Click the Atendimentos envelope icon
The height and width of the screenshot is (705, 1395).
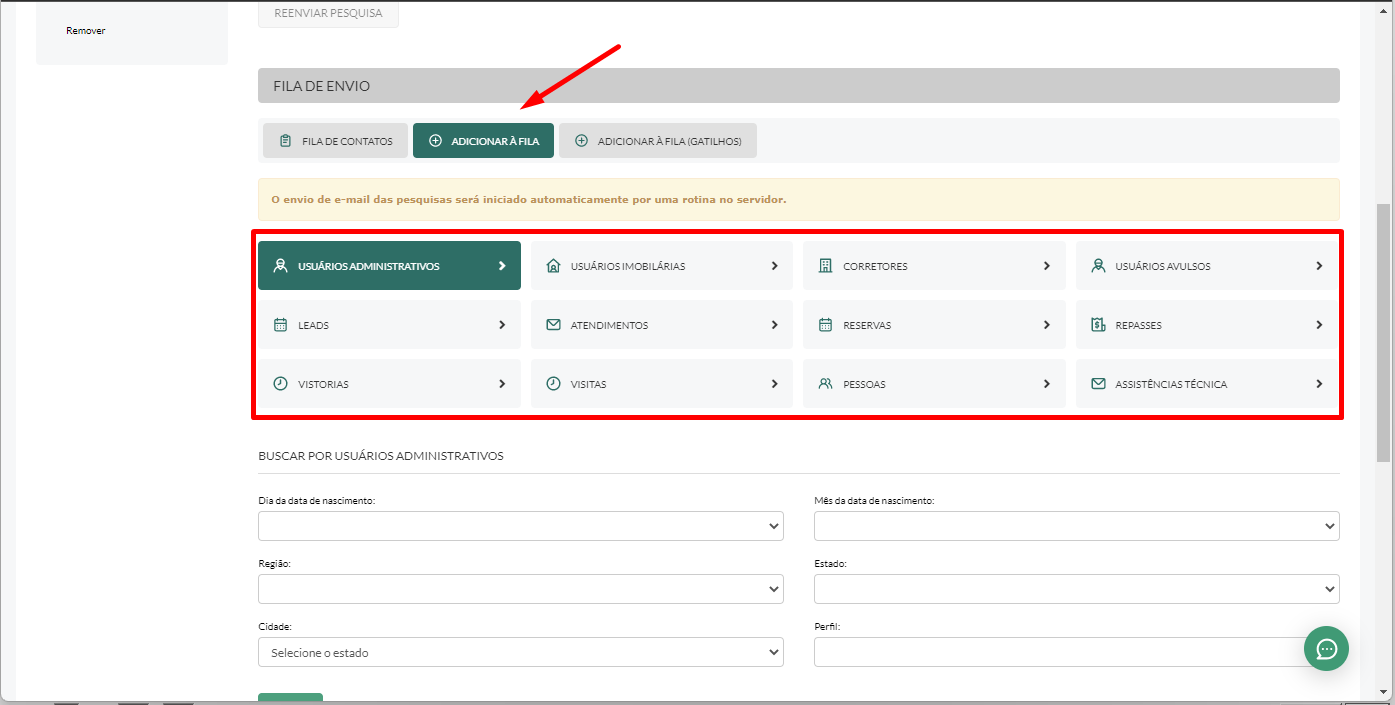(554, 325)
